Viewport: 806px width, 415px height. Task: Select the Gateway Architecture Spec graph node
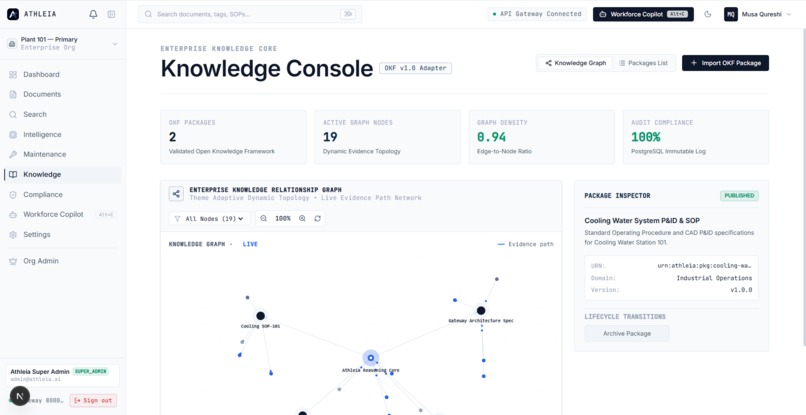coord(481,311)
